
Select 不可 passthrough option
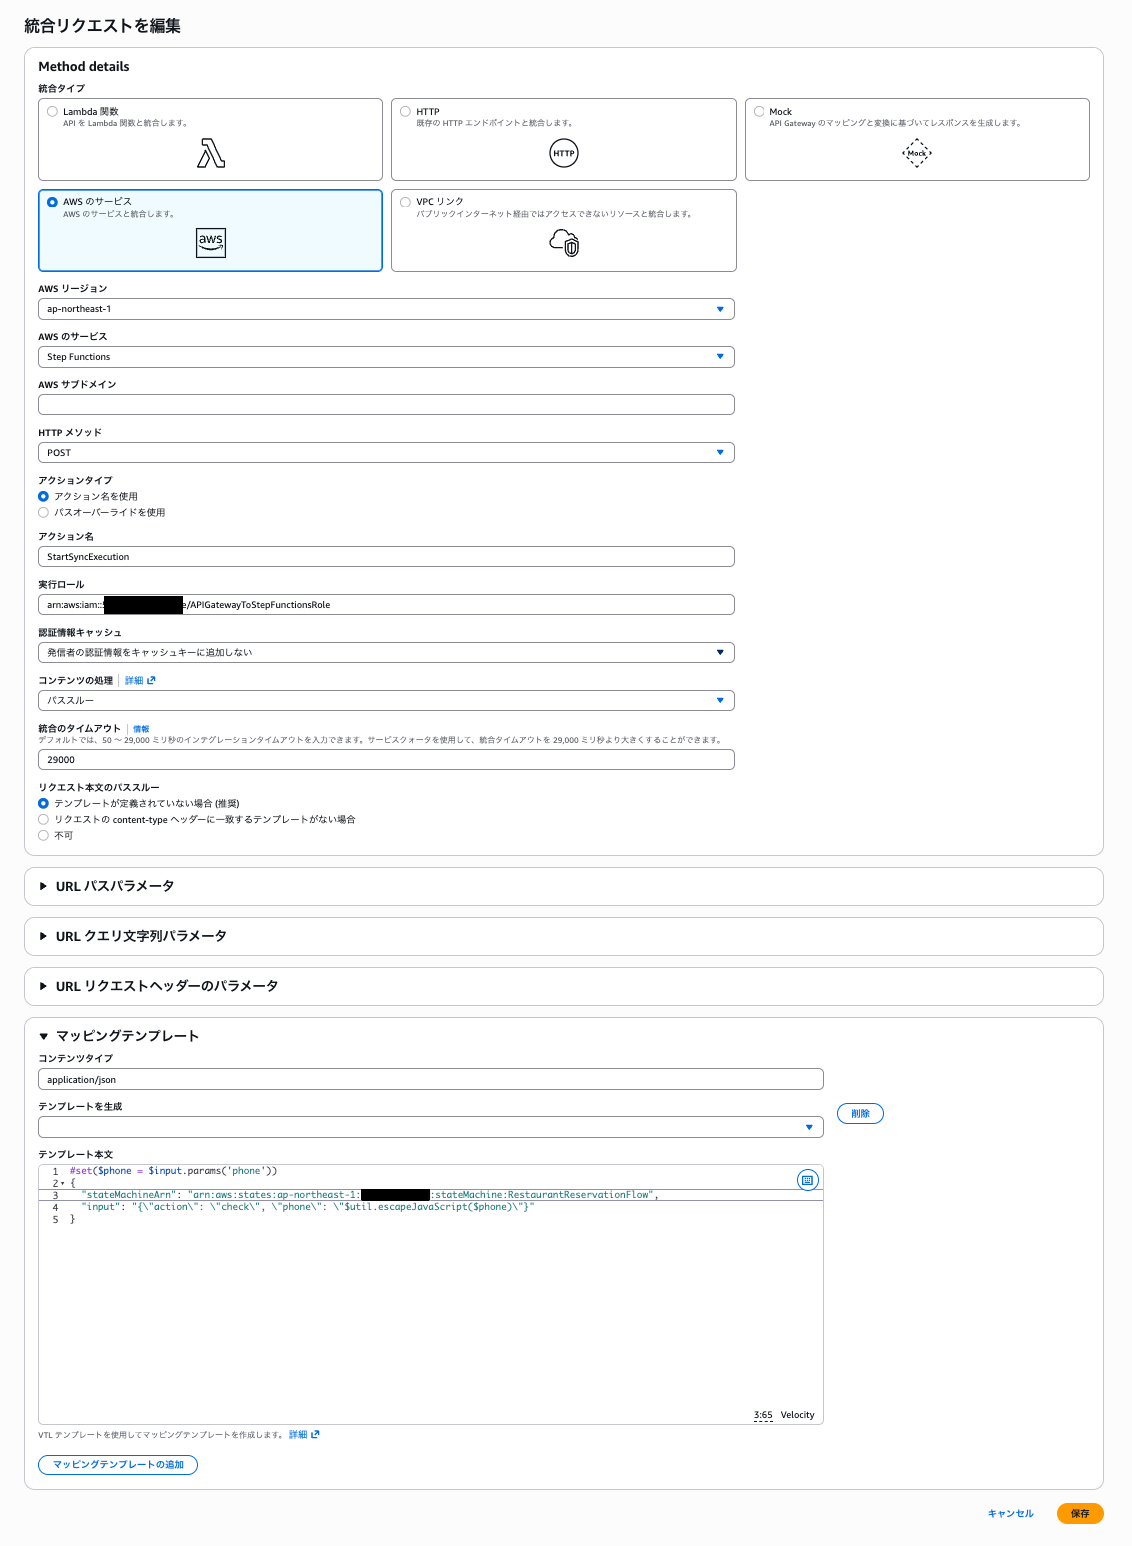pos(43,835)
